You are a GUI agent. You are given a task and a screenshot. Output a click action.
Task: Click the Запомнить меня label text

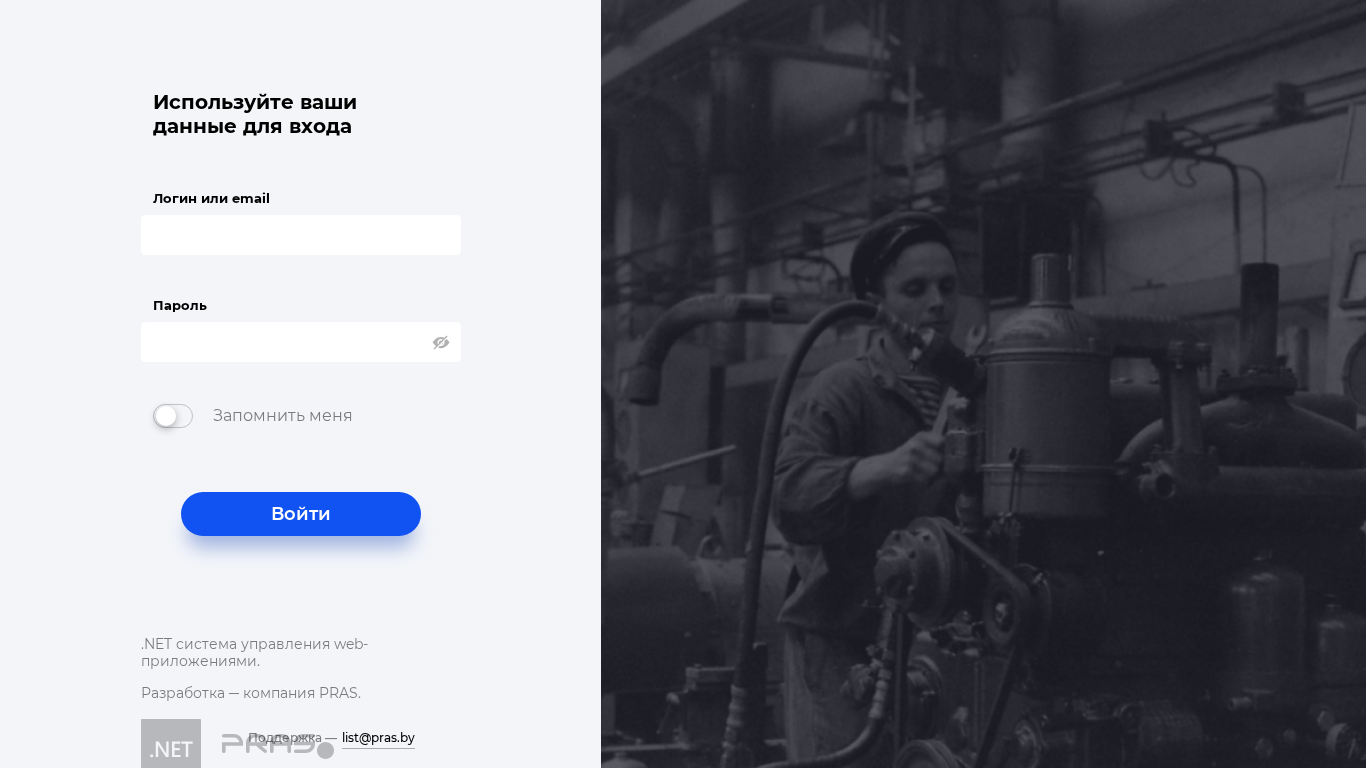click(282, 416)
